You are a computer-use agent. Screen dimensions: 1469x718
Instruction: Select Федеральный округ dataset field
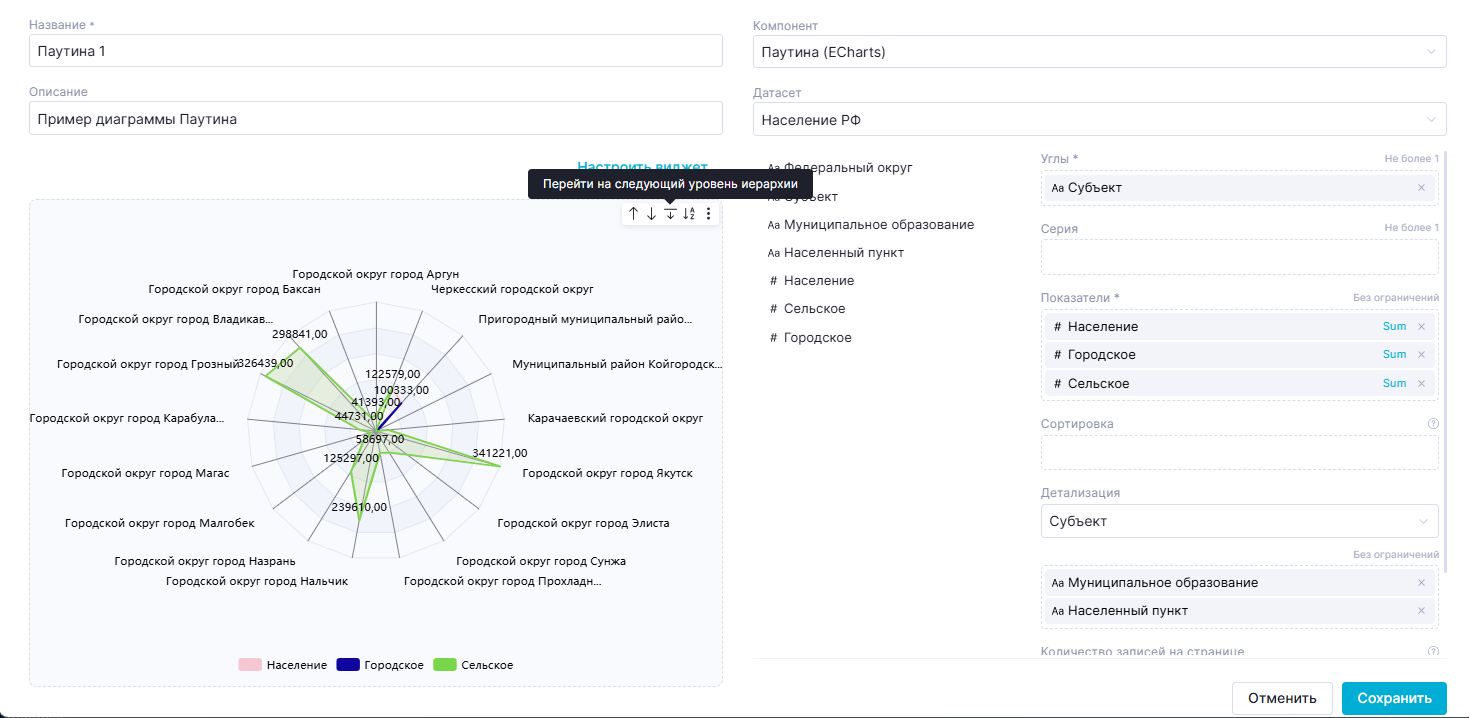point(847,168)
